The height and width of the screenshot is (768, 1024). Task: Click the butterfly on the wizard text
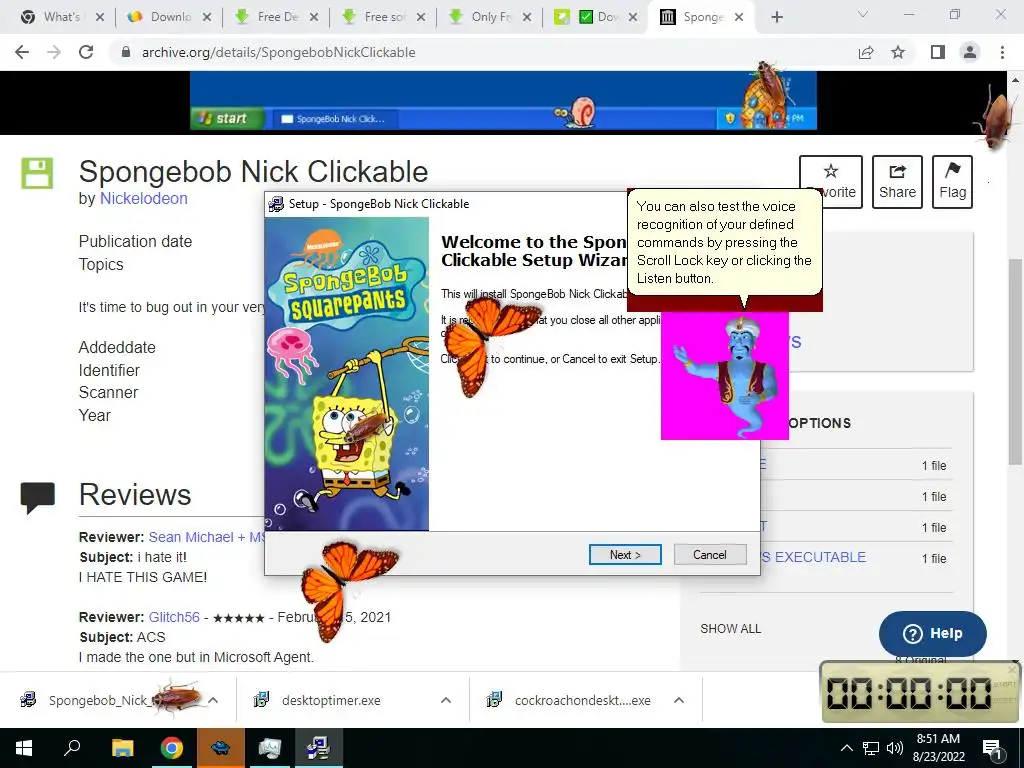tap(488, 346)
